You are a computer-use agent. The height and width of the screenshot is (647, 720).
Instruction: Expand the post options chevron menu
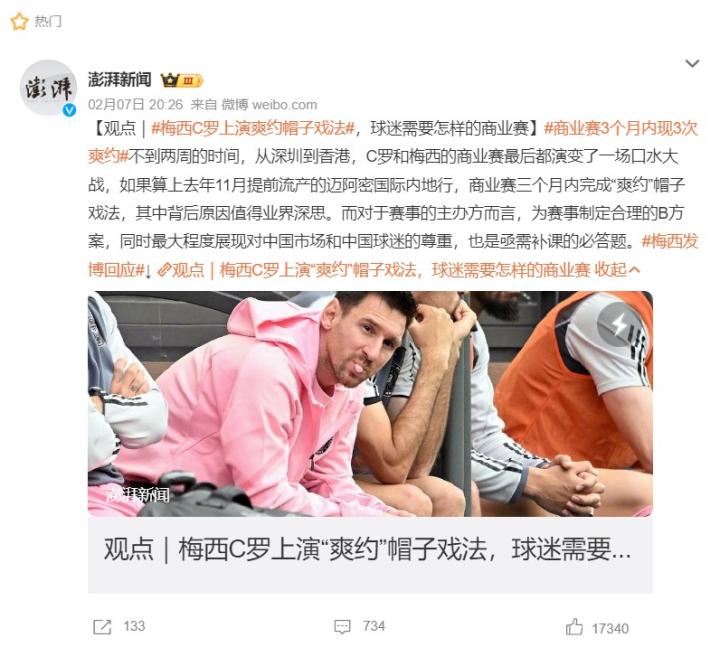pos(692,63)
